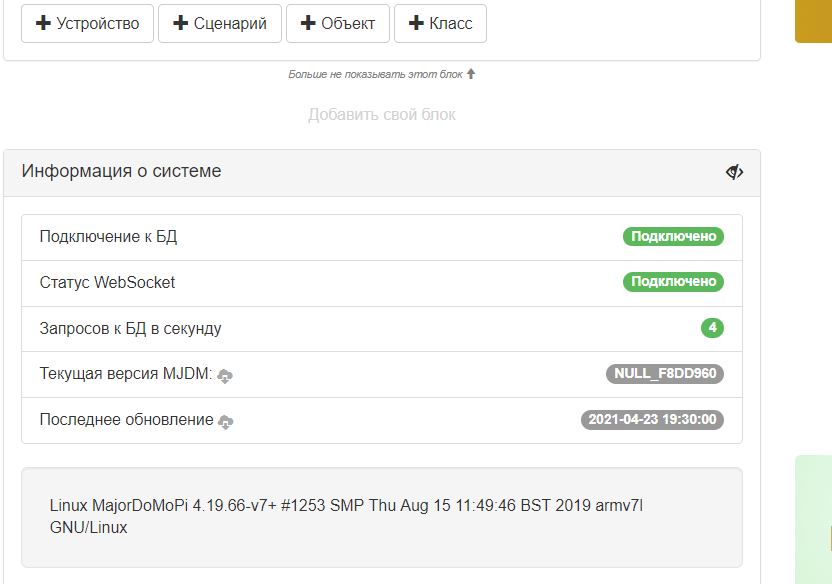Click the green badge showing 4 requests
The height and width of the screenshot is (584, 832).
coord(712,328)
